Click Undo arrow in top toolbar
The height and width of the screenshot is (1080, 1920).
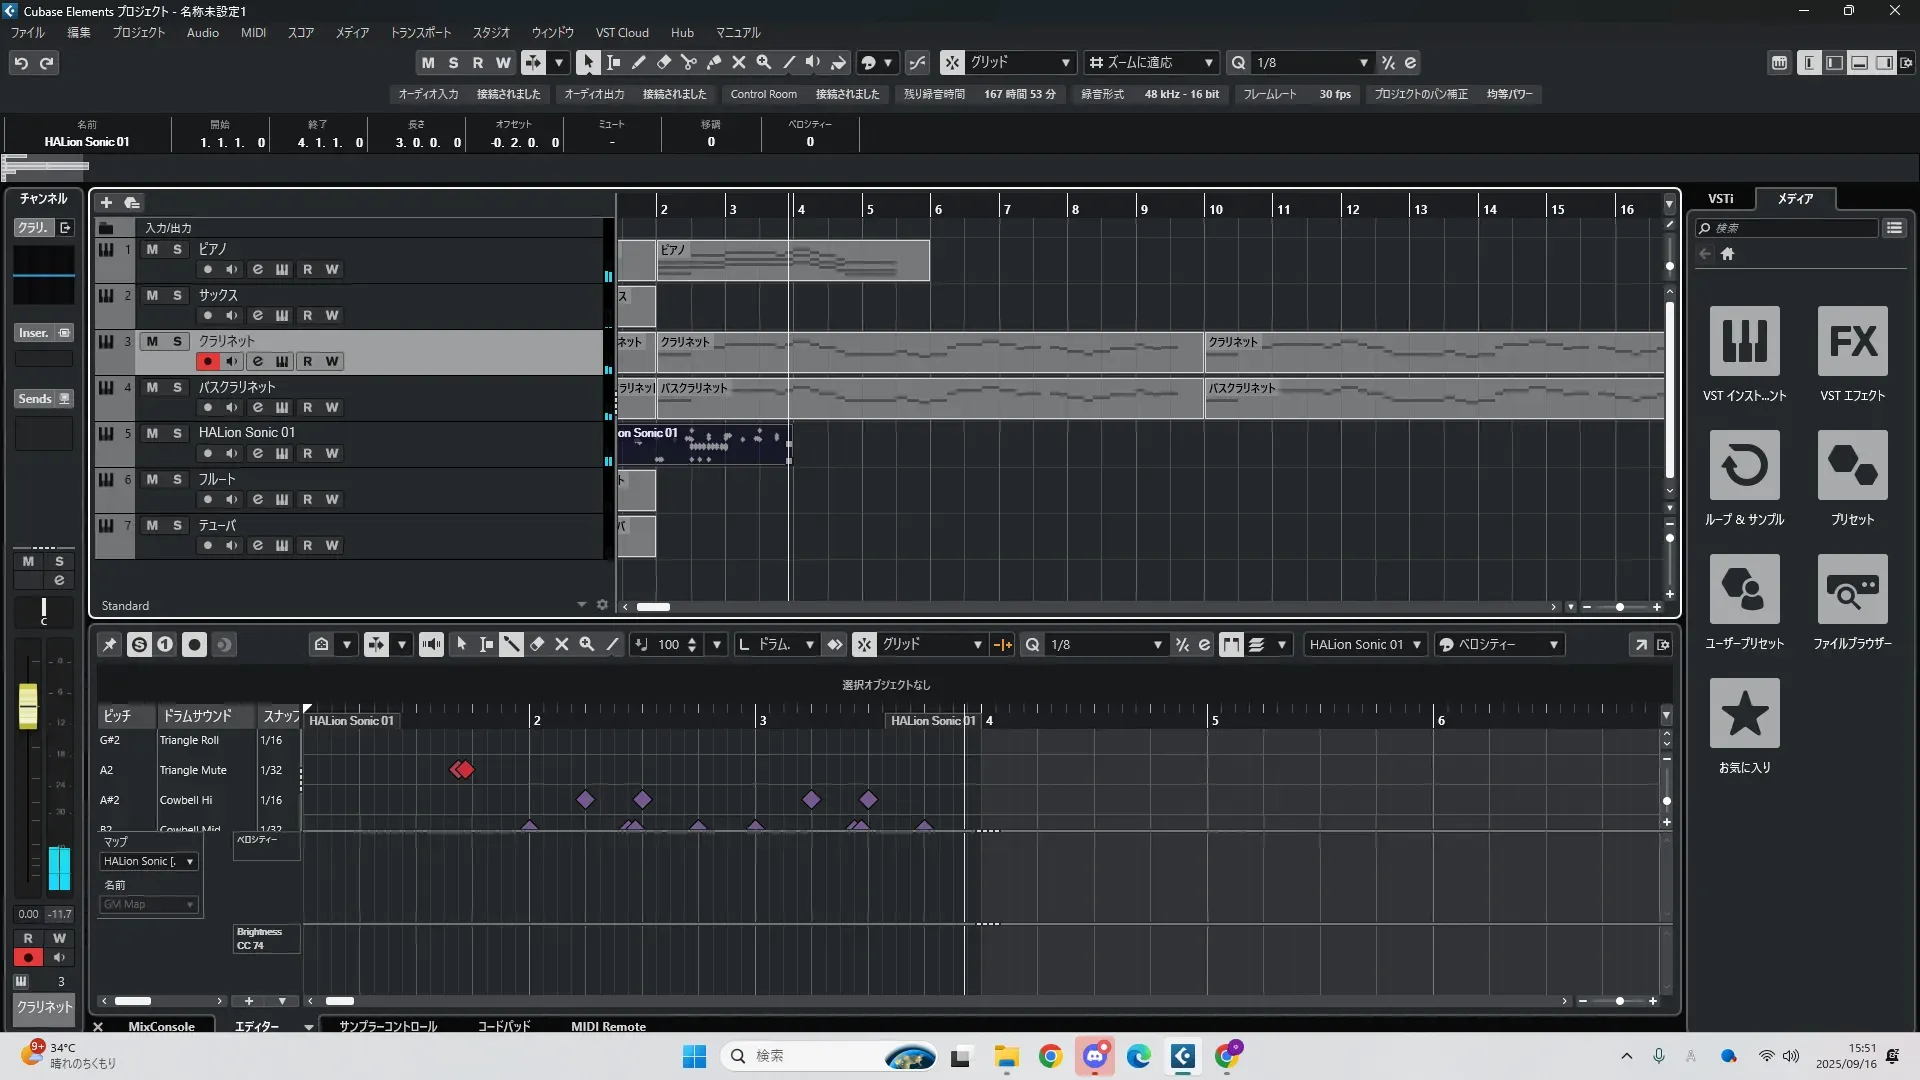tap(21, 63)
